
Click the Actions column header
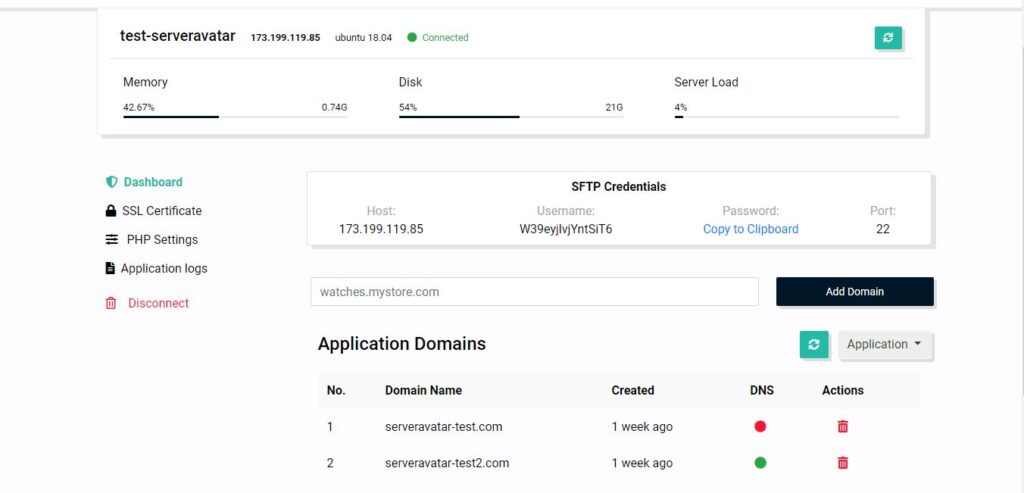coord(842,390)
